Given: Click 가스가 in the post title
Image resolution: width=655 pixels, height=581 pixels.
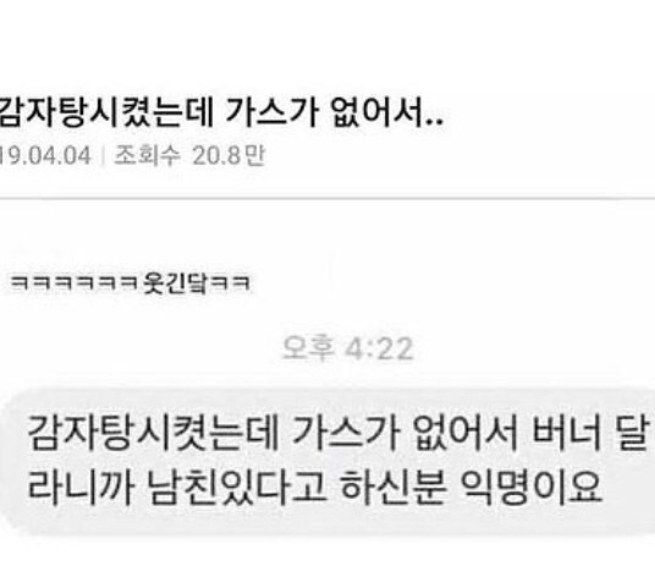Looking at the screenshot, I should click(272, 113).
